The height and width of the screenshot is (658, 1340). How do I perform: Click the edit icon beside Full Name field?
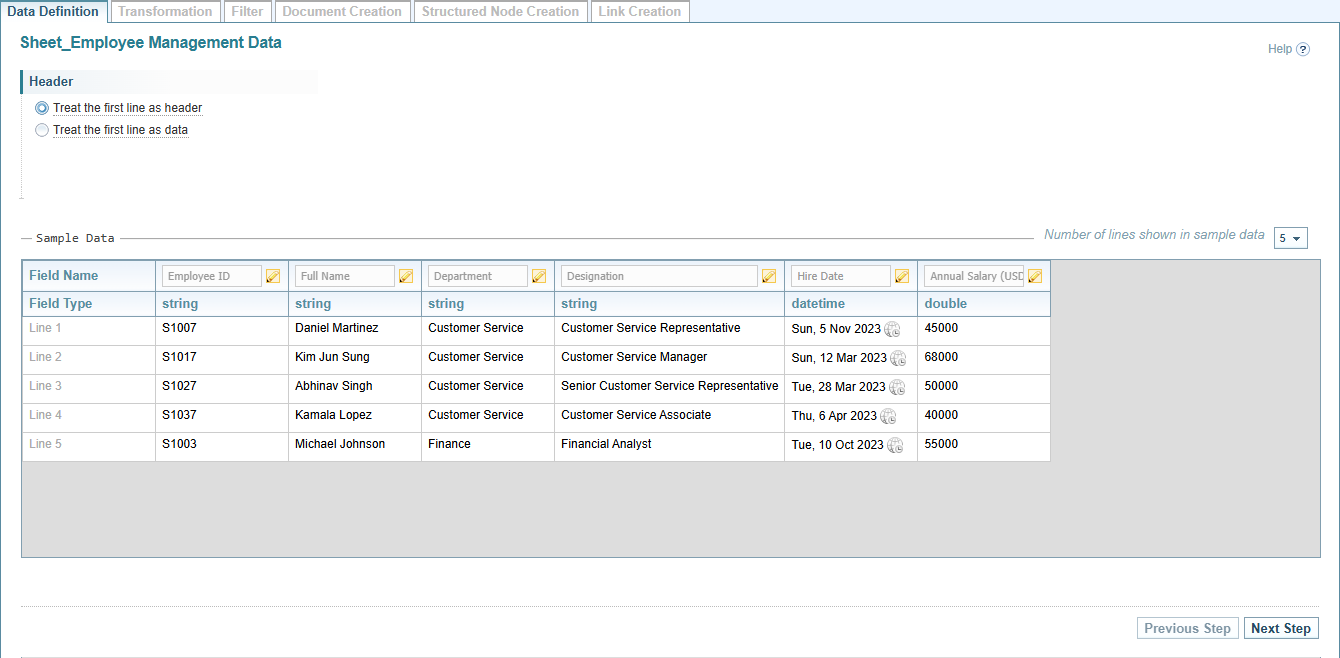click(x=406, y=277)
